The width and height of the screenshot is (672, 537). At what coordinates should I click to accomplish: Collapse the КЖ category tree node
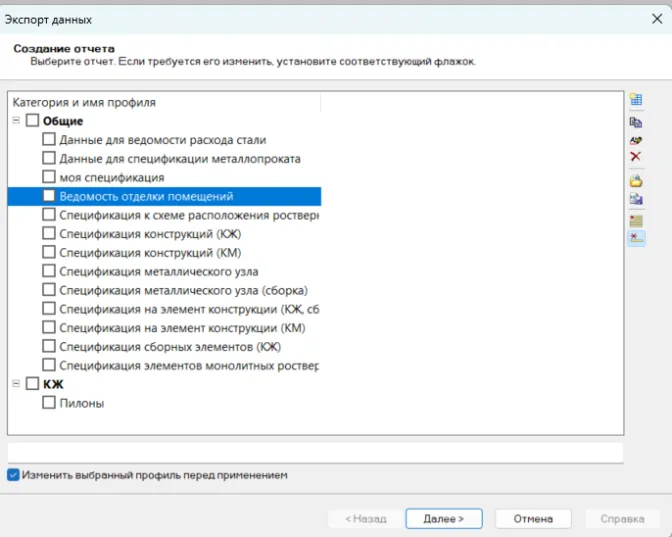point(17,384)
